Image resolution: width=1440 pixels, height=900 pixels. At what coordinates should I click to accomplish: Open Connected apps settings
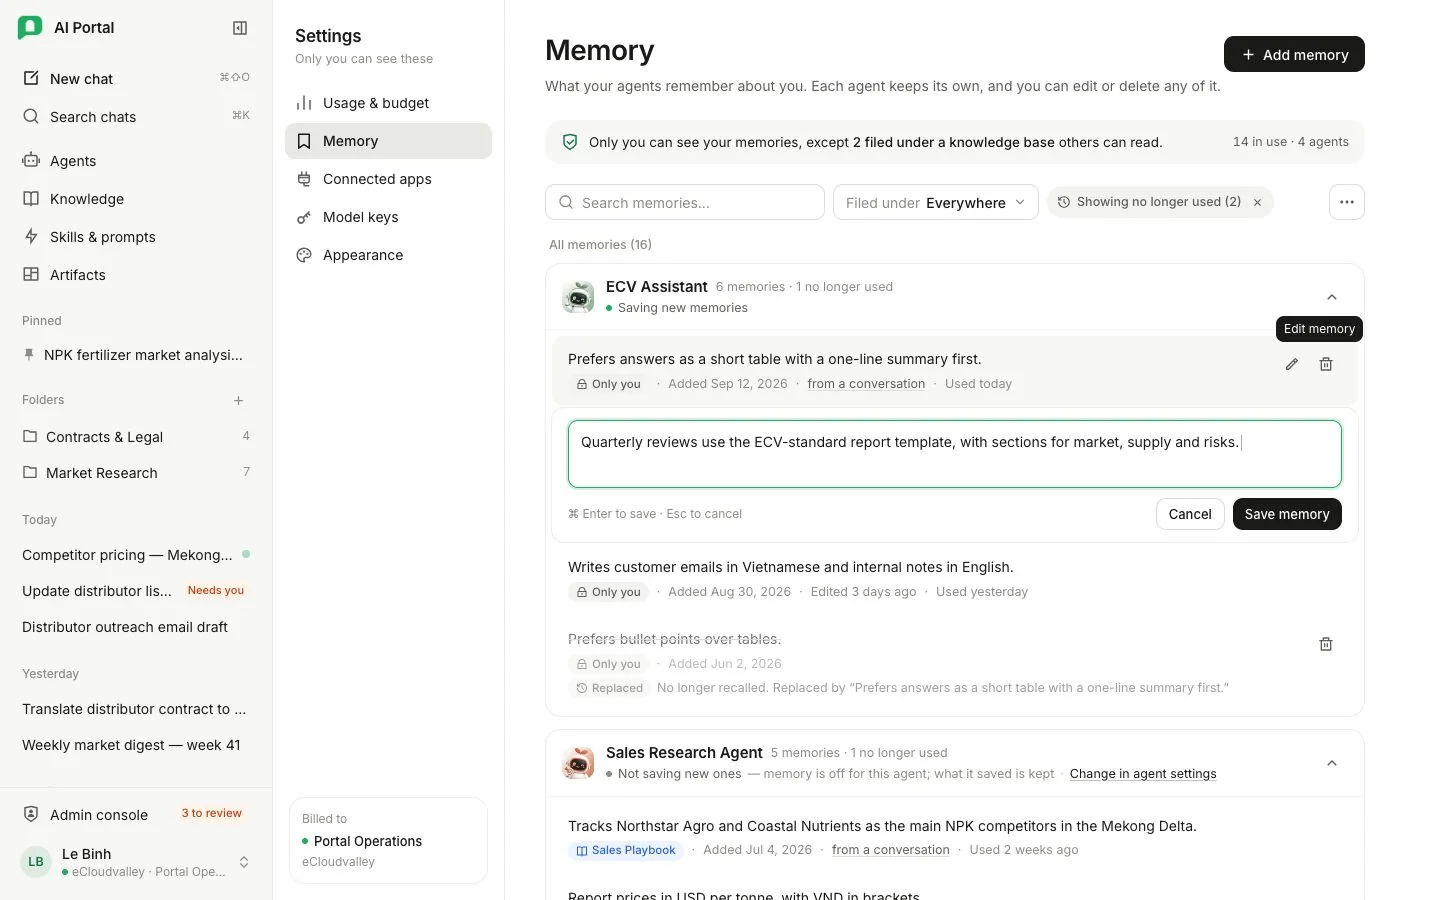(388, 179)
